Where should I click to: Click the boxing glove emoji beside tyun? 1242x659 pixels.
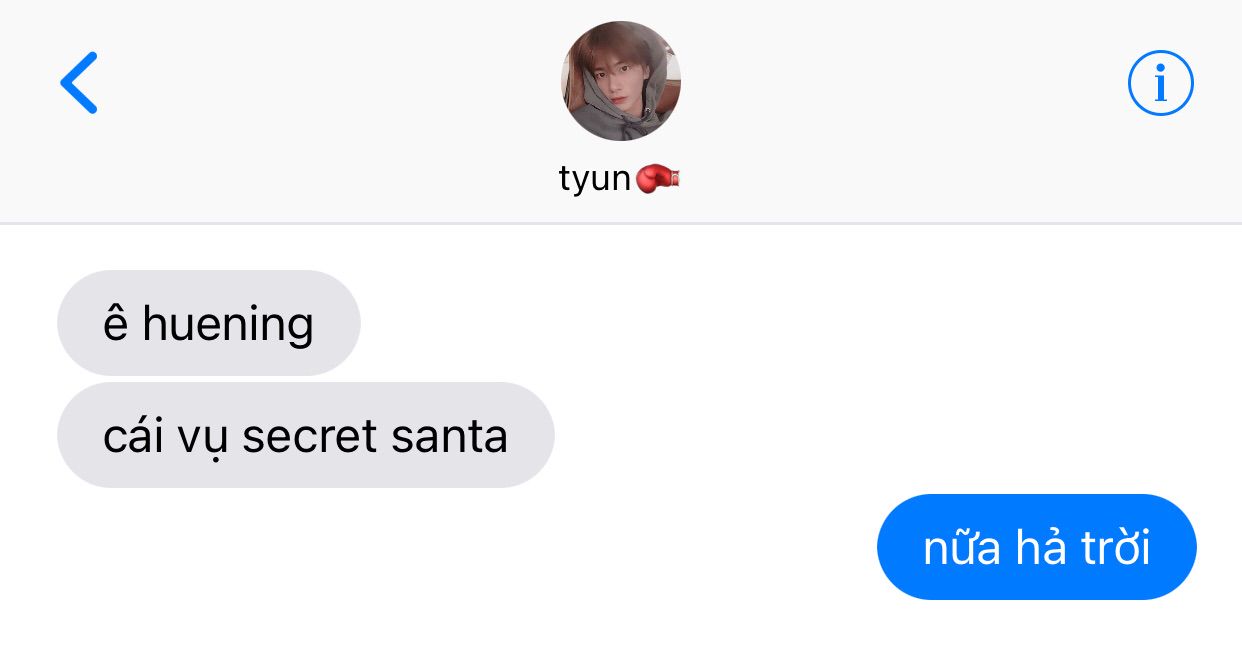[658, 179]
